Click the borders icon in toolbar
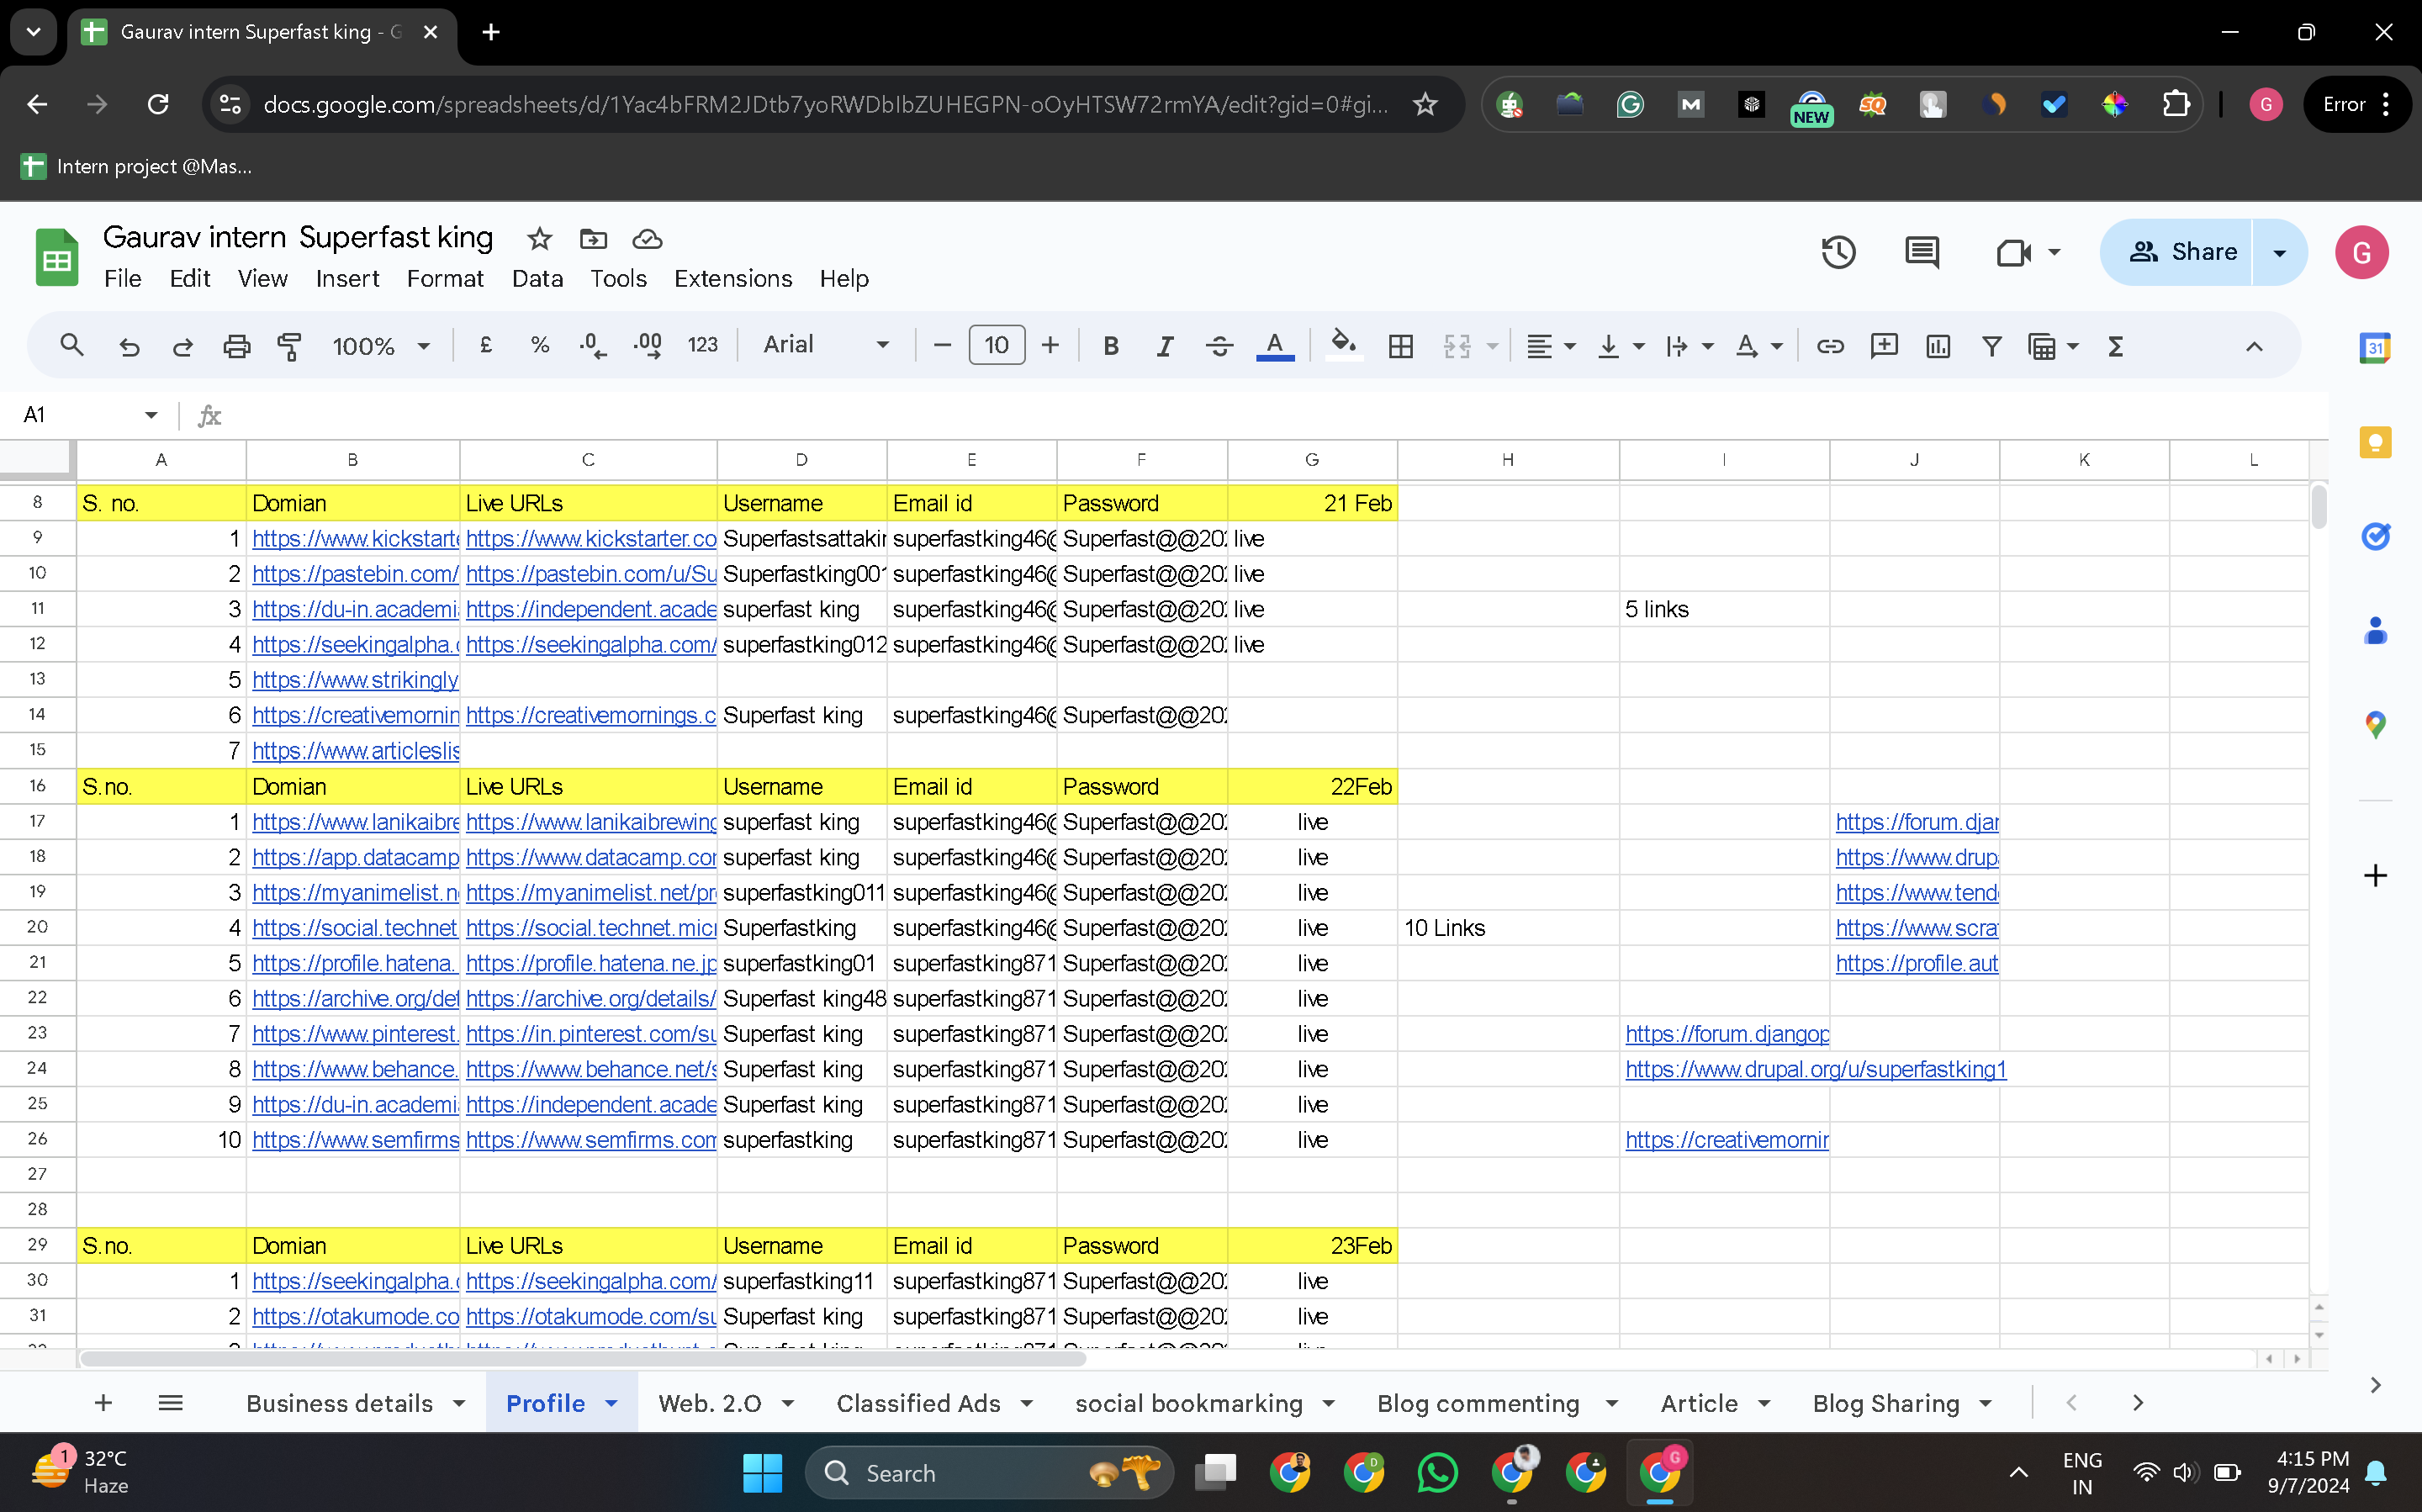The image size is (2422, 1512). [x=1400, y=346]
